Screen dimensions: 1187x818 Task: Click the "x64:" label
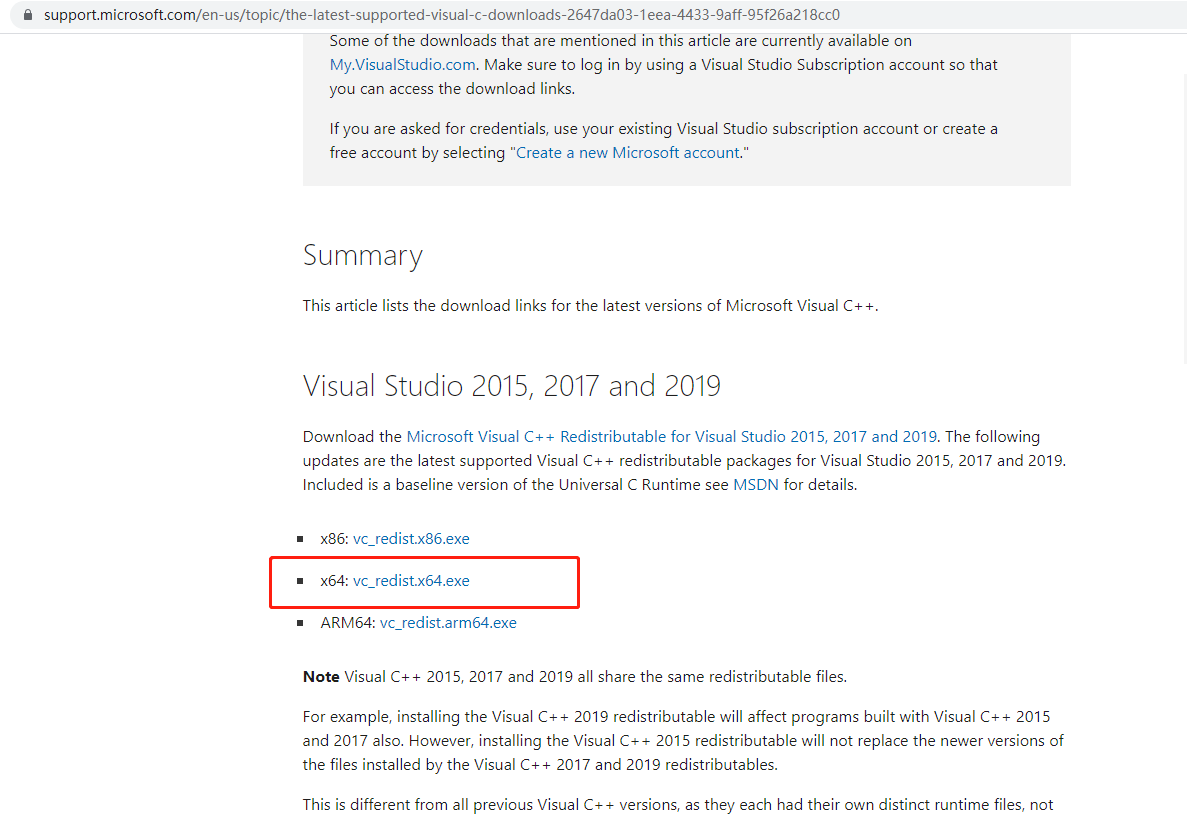pyautogui.click(x=334, y=581)
